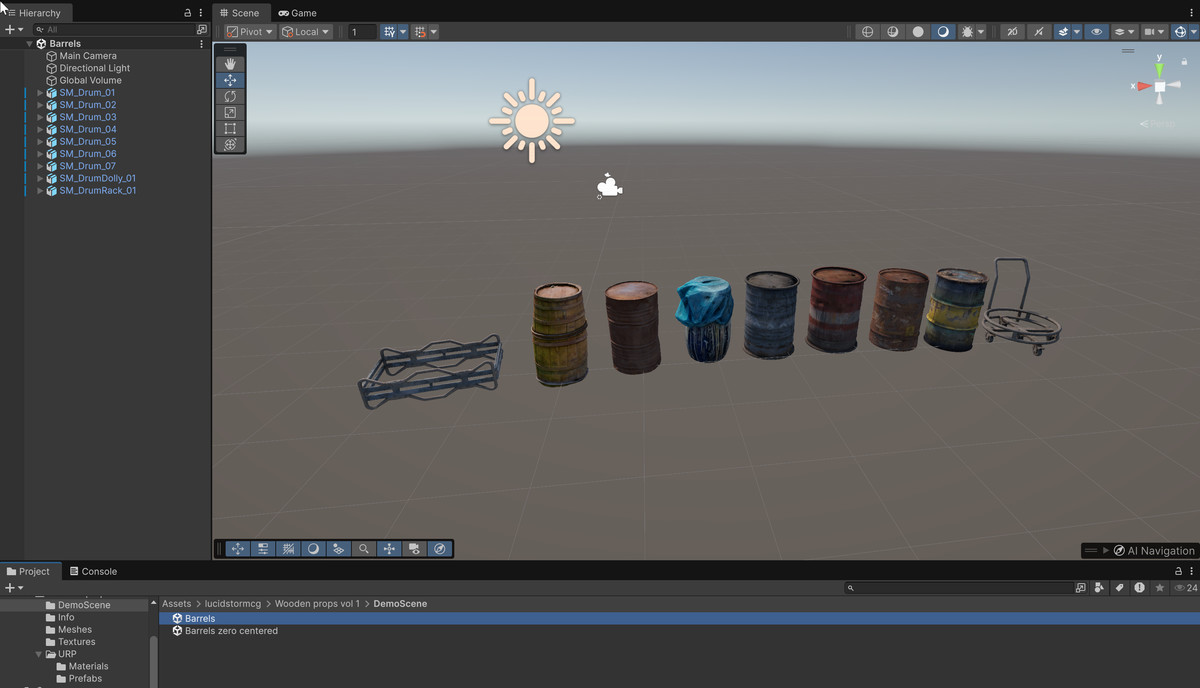1200x688 pixels.
Task: Toggle scene audio mute button
Action: (1039, 32)
